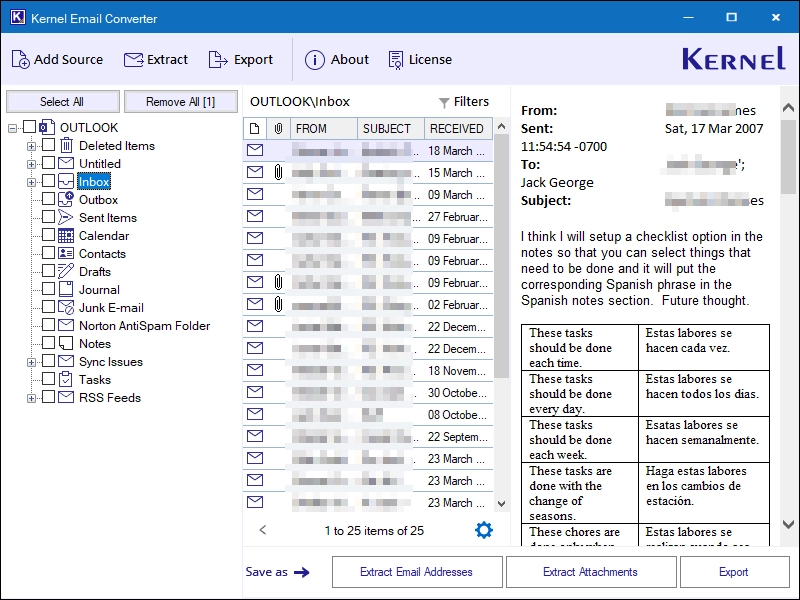Click email list scroll down arrow
800x600 pixels.
pos(502,504)
